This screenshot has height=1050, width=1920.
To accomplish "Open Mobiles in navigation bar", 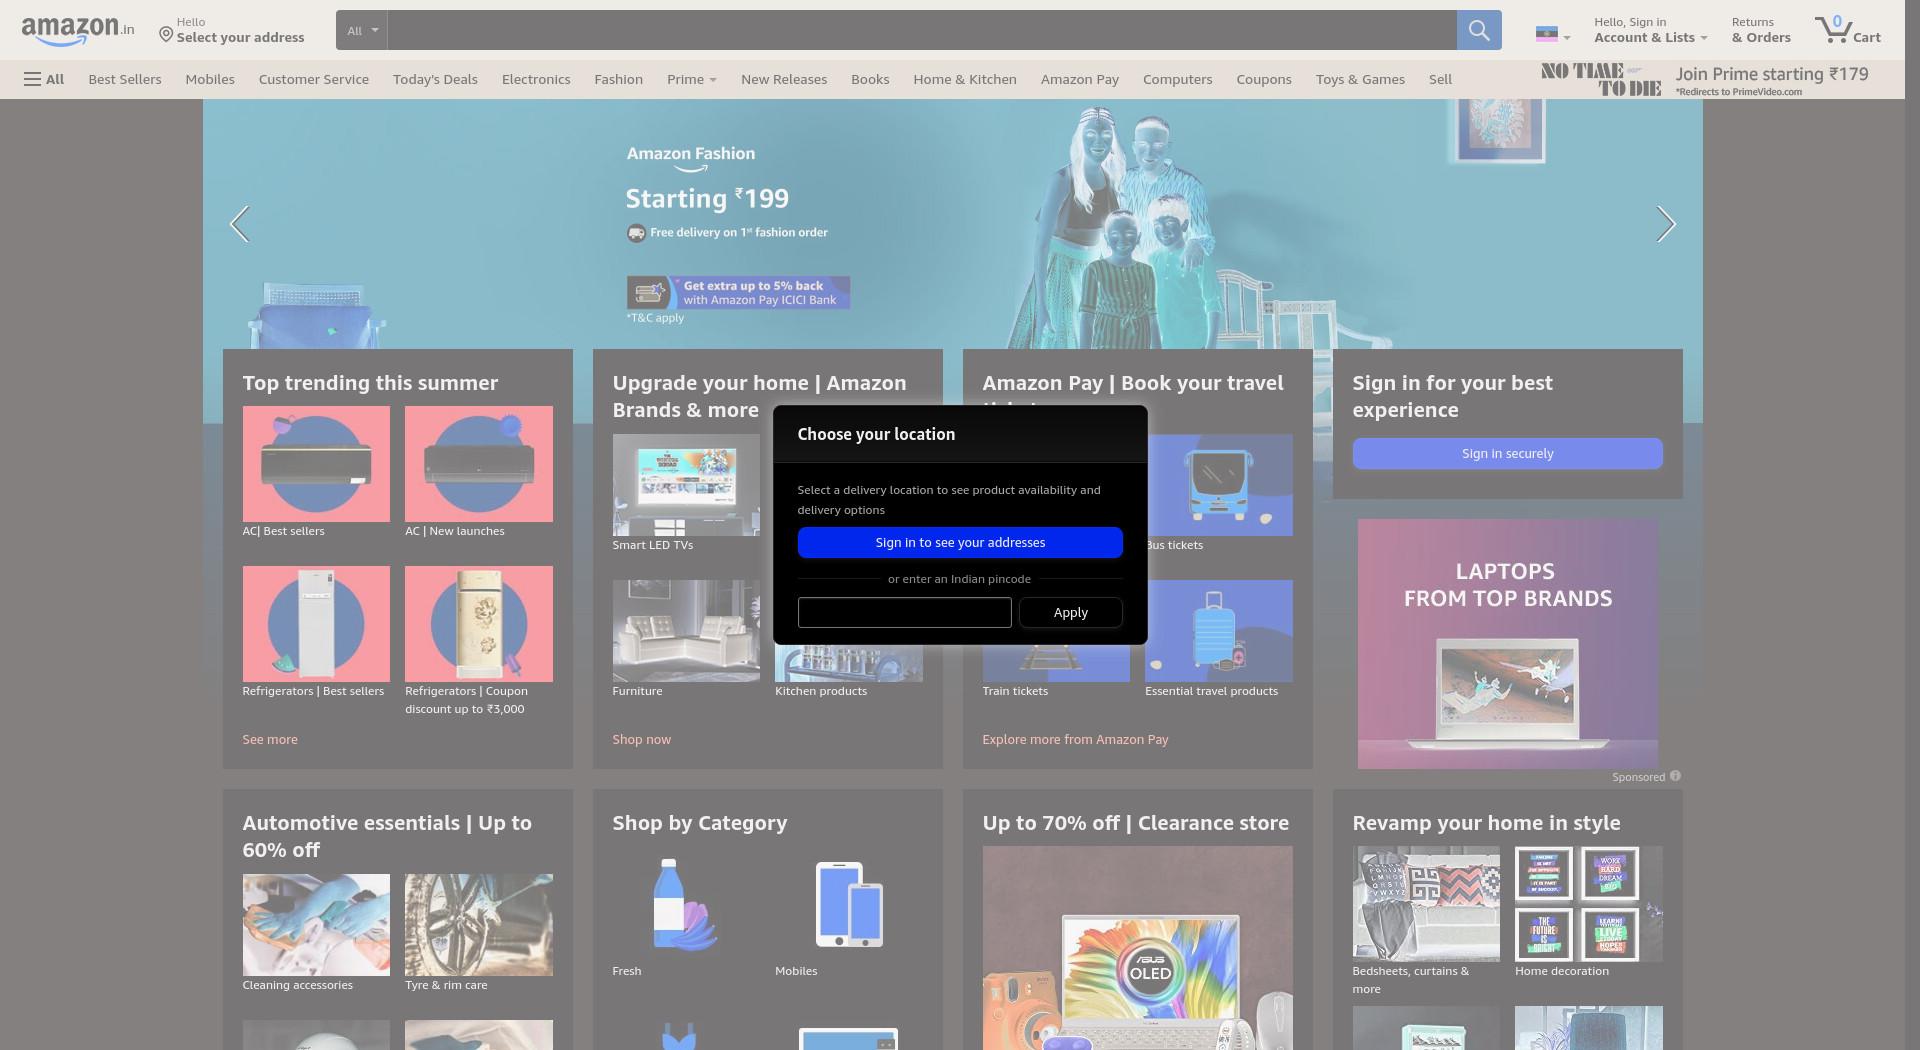I will (210, 79).
